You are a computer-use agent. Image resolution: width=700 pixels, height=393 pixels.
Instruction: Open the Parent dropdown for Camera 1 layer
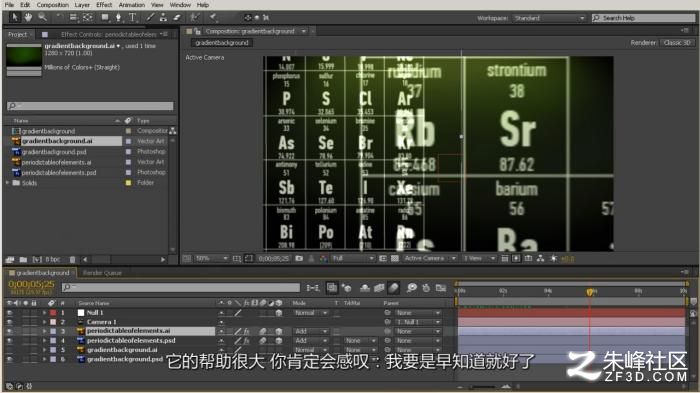(x=418, y=322)
